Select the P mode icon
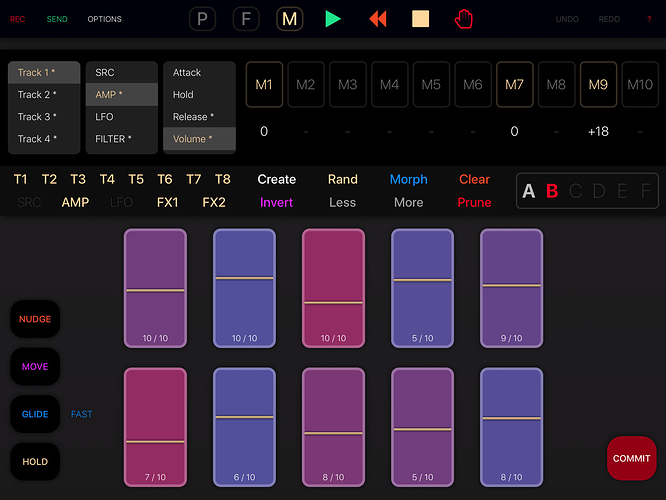The image size is (666, 500). click(x=203, y=19)
